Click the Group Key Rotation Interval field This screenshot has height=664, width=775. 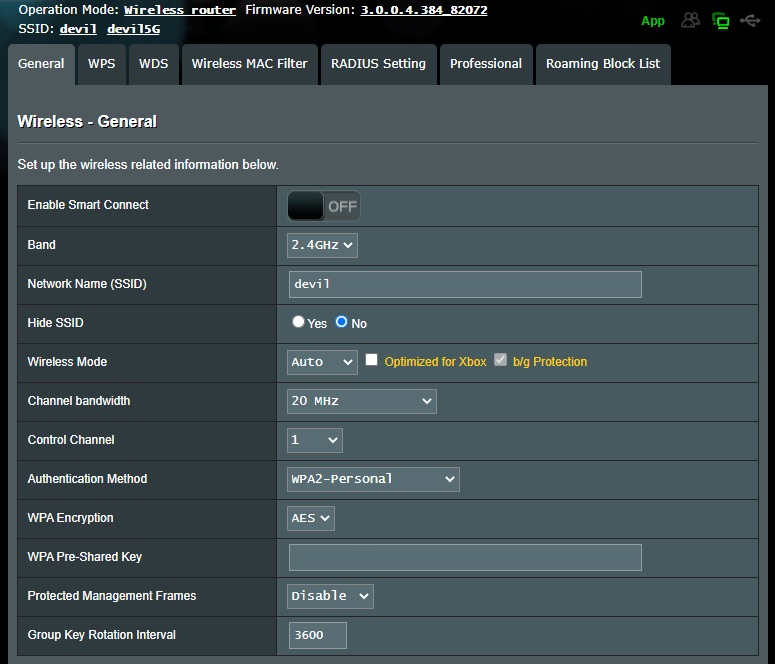point(318,635)
